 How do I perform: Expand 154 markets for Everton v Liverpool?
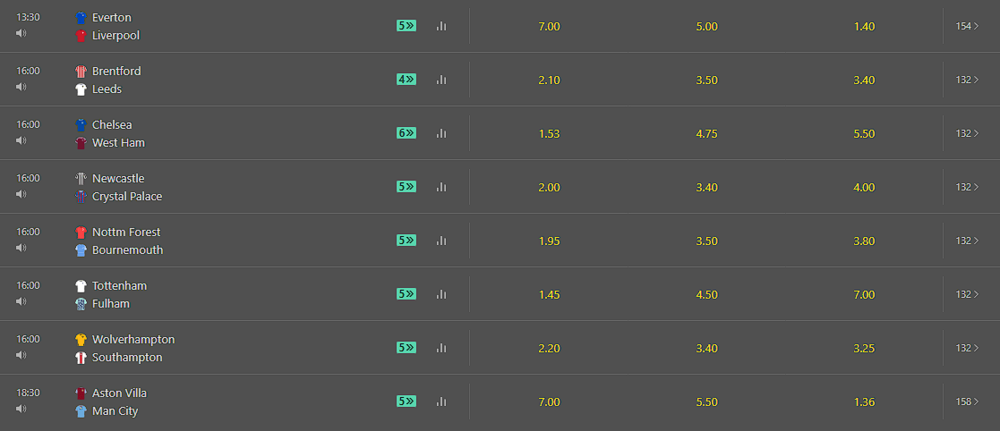[967, 26]
